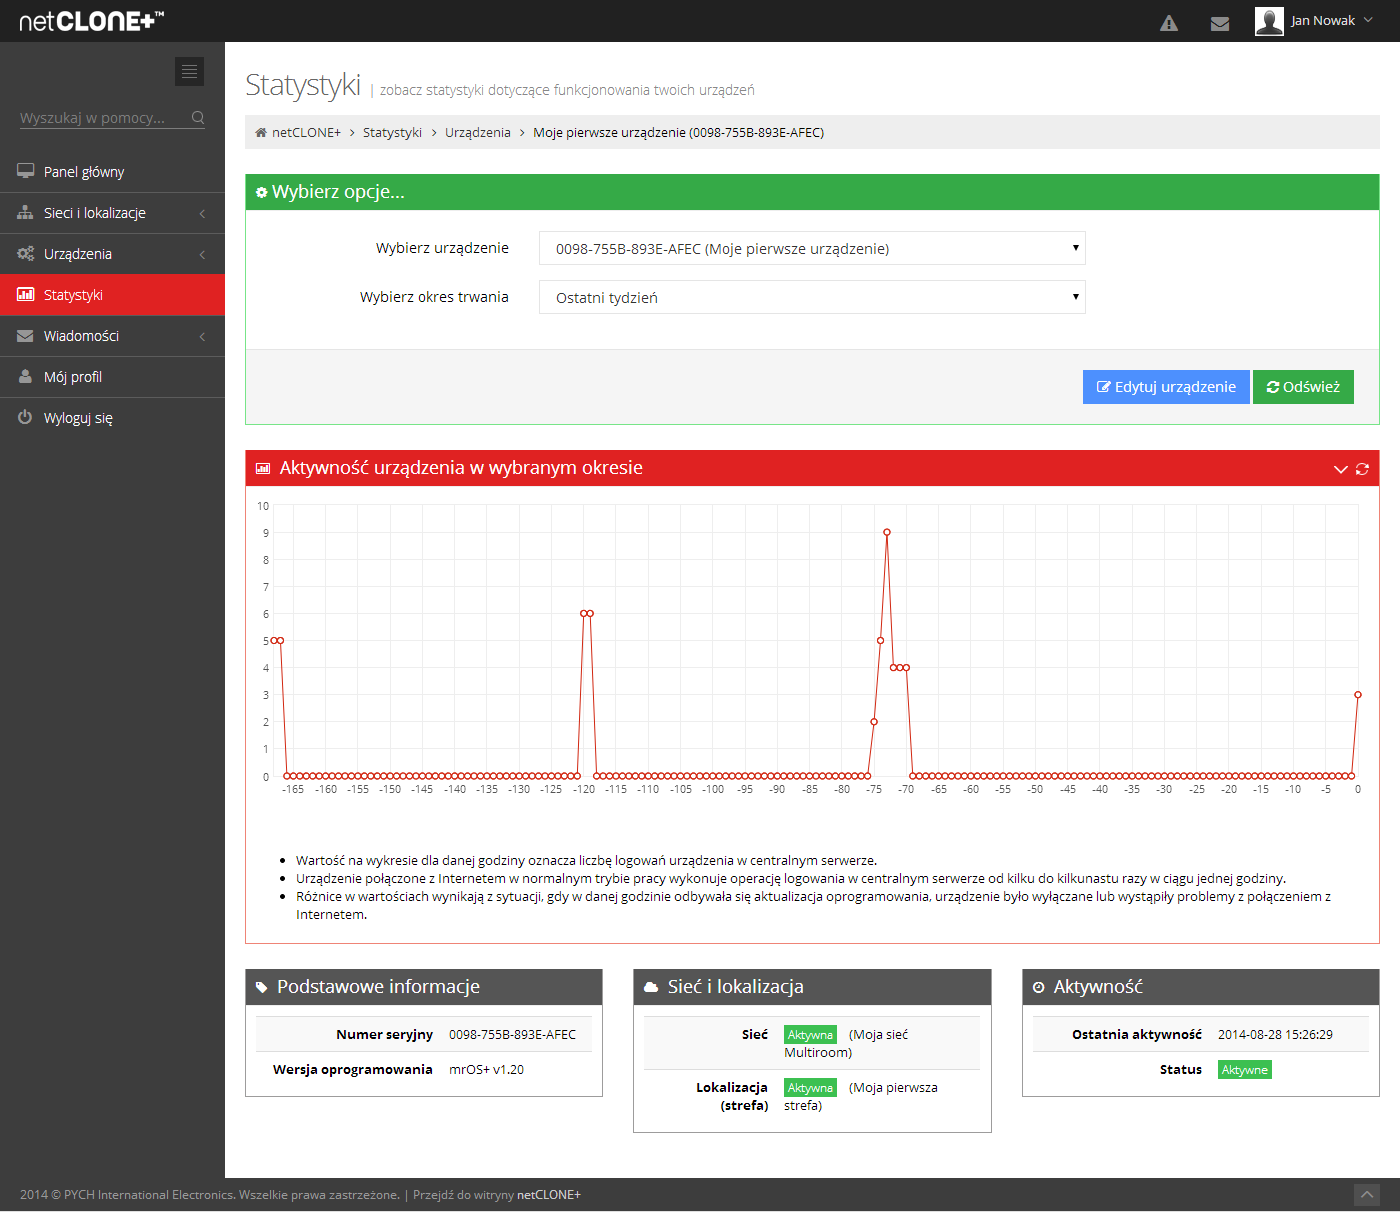This screenshot has height=1212, width=1400.
Task: Click the Panel główny monitor icon
Action: pyautogui.click(x=25, y=171)
